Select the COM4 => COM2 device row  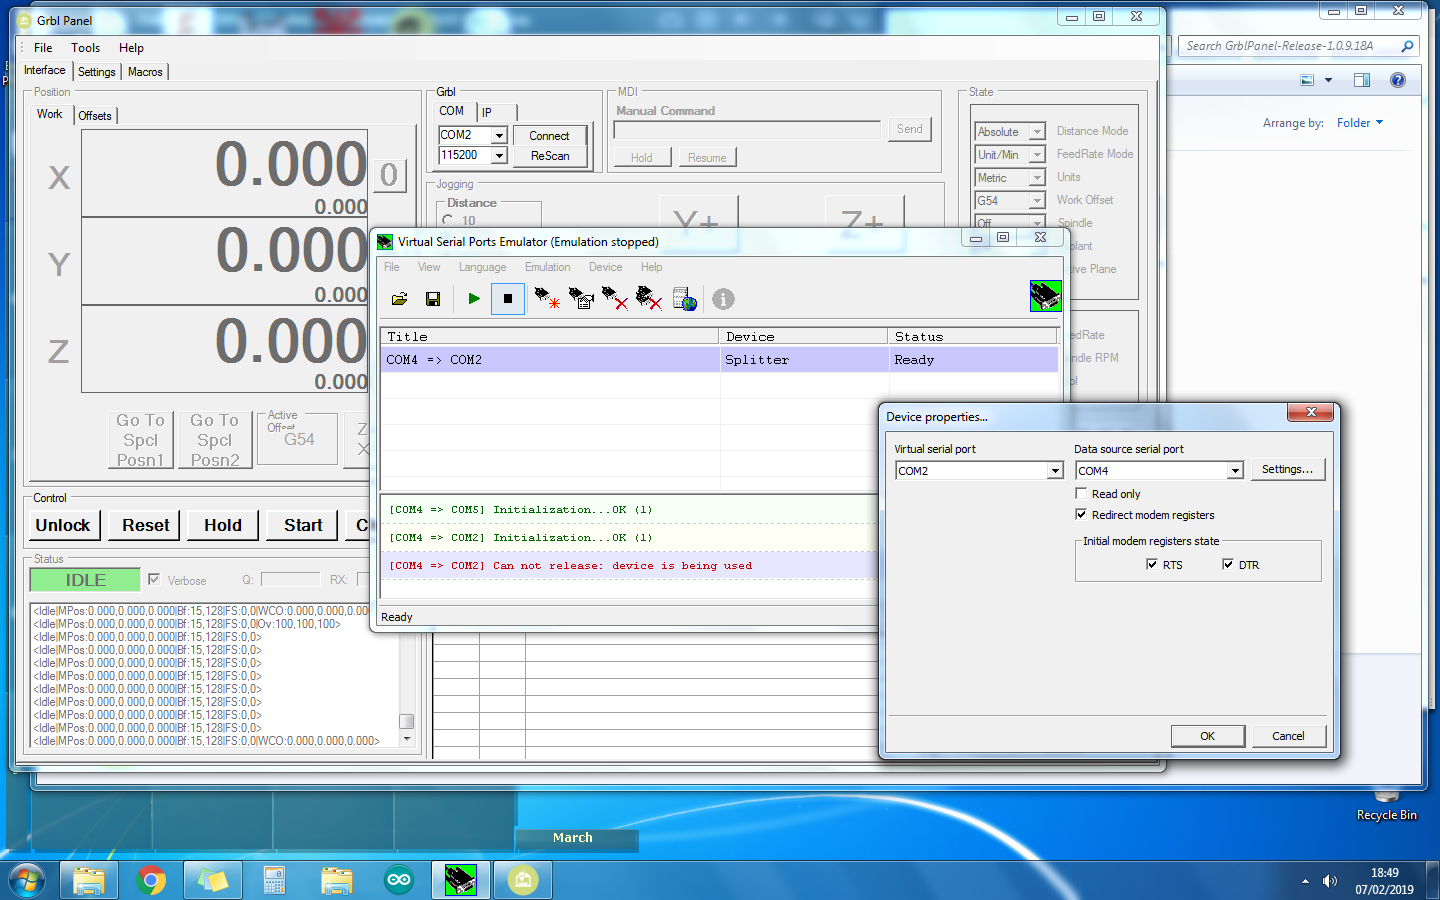tap(719, 360)
